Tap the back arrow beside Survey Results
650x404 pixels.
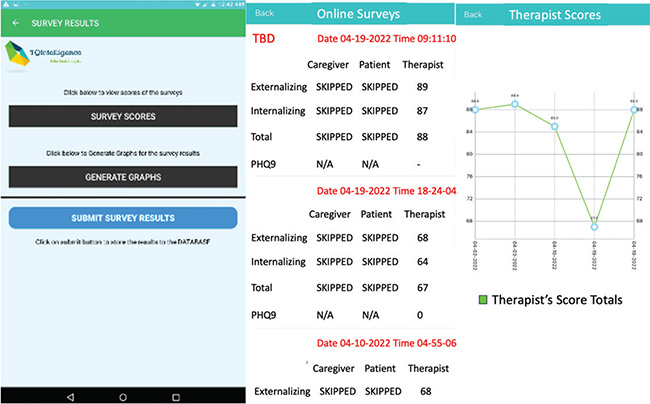[16, 21]
